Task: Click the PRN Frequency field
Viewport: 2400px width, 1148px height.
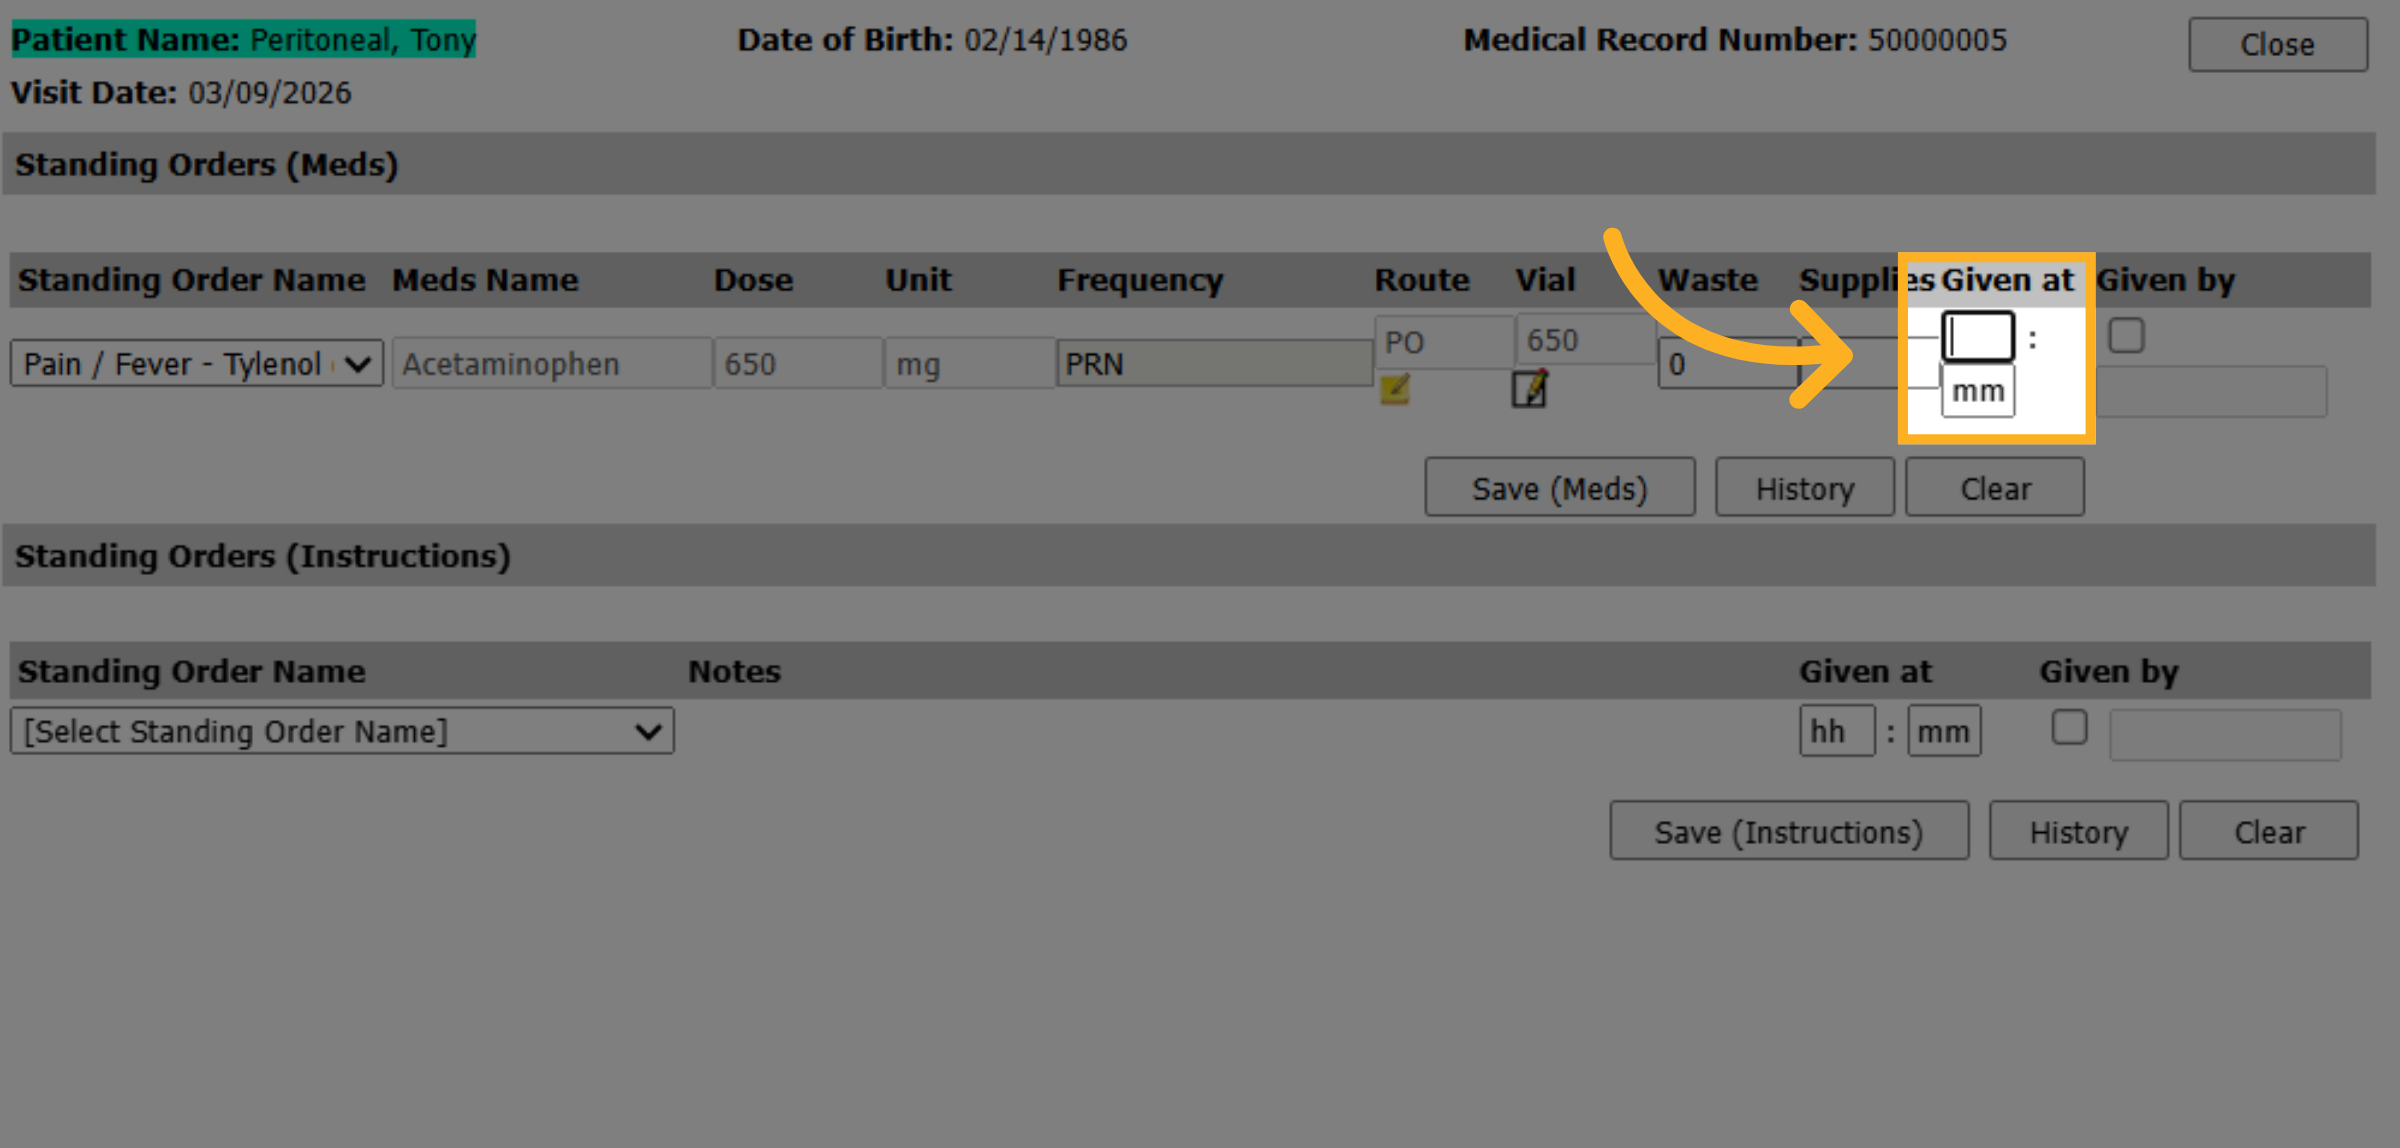Action: coord(1214,363)
